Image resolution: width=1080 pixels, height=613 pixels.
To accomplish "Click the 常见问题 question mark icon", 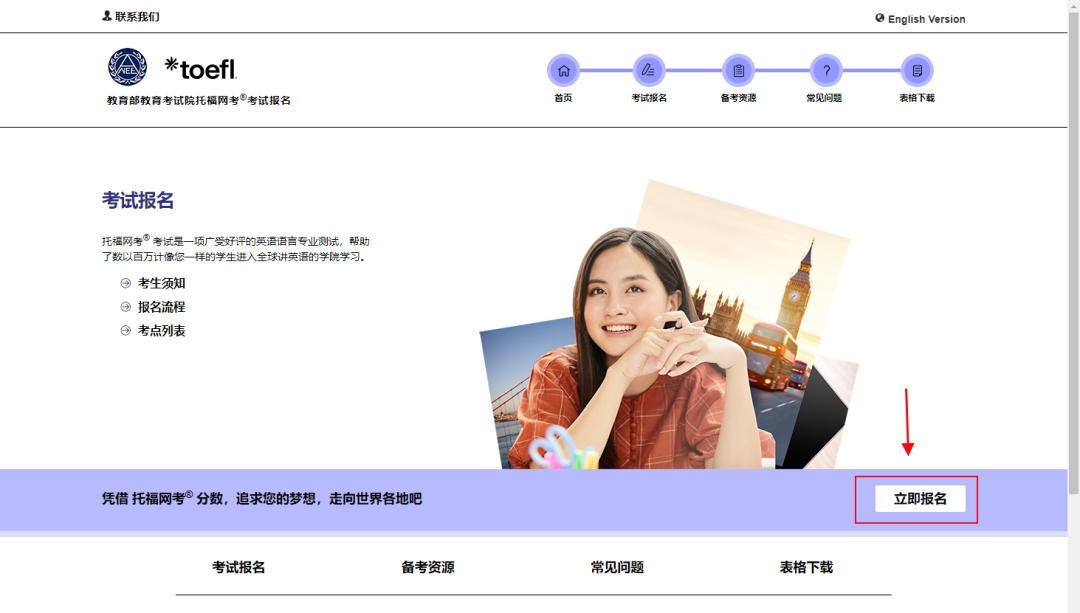I will pyautogui.click(x=826, y=71).
